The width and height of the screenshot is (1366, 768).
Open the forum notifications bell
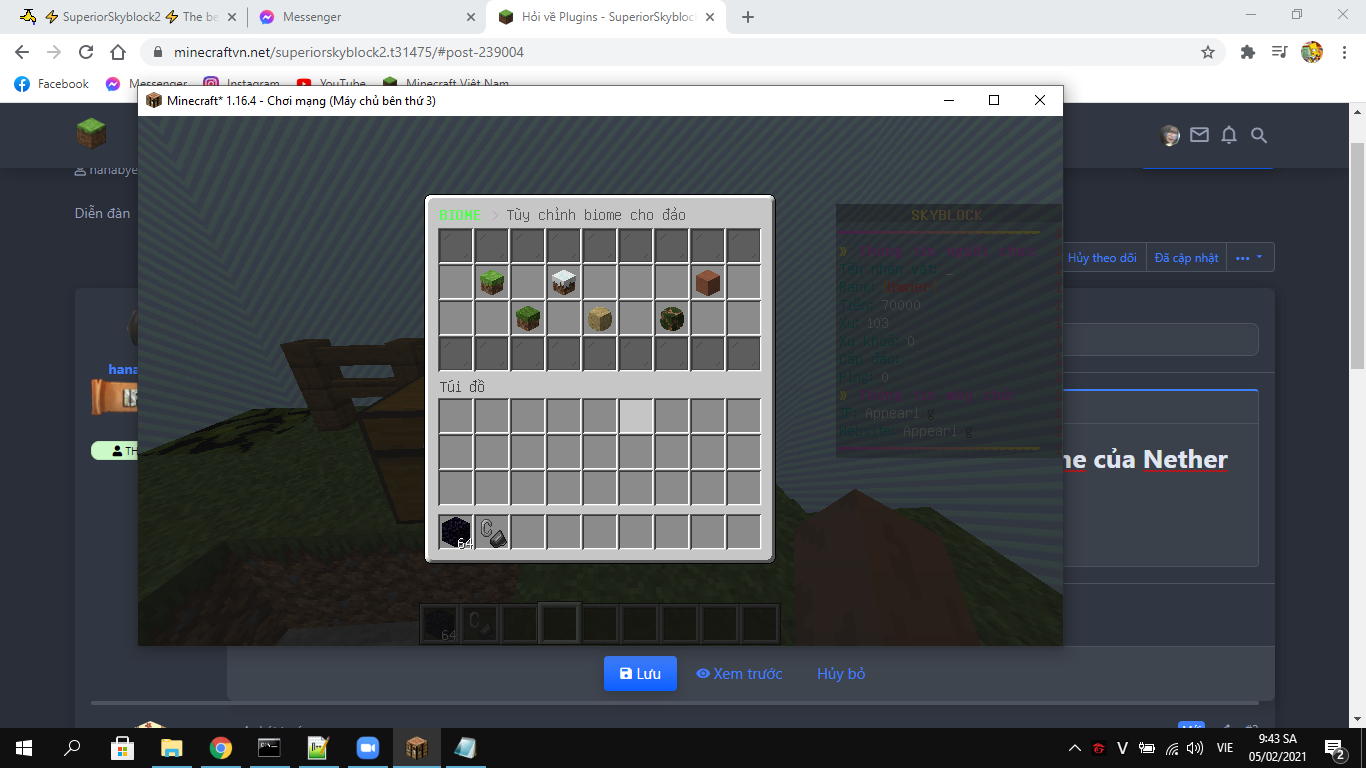[1229, 135]
